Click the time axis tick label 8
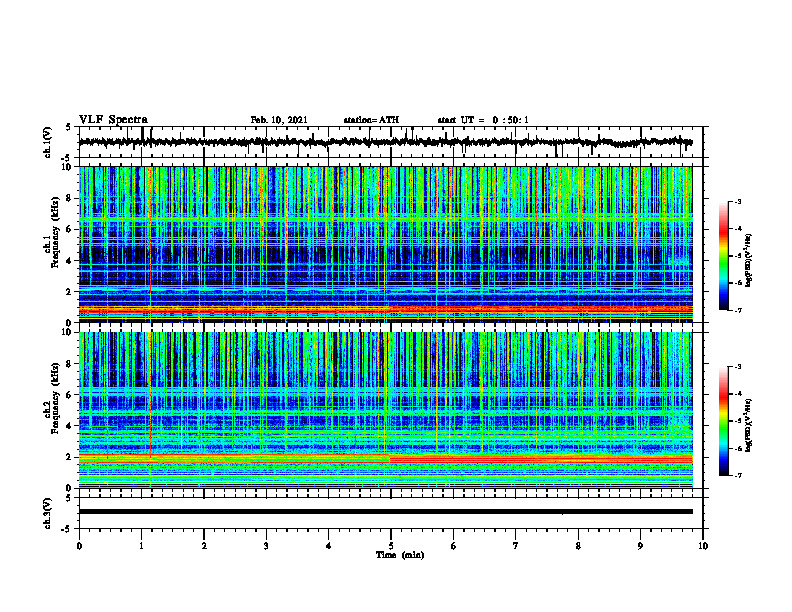The image size is (792, 612). point(578,546)
